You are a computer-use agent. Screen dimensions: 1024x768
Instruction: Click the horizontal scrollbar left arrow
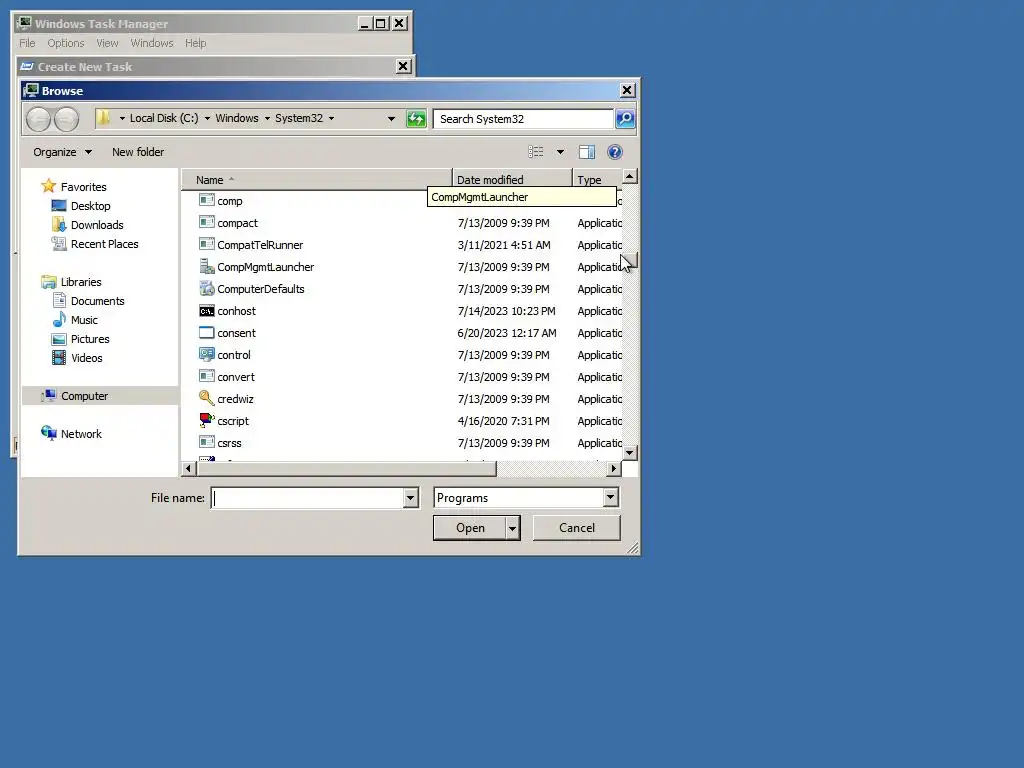[189, 468]
